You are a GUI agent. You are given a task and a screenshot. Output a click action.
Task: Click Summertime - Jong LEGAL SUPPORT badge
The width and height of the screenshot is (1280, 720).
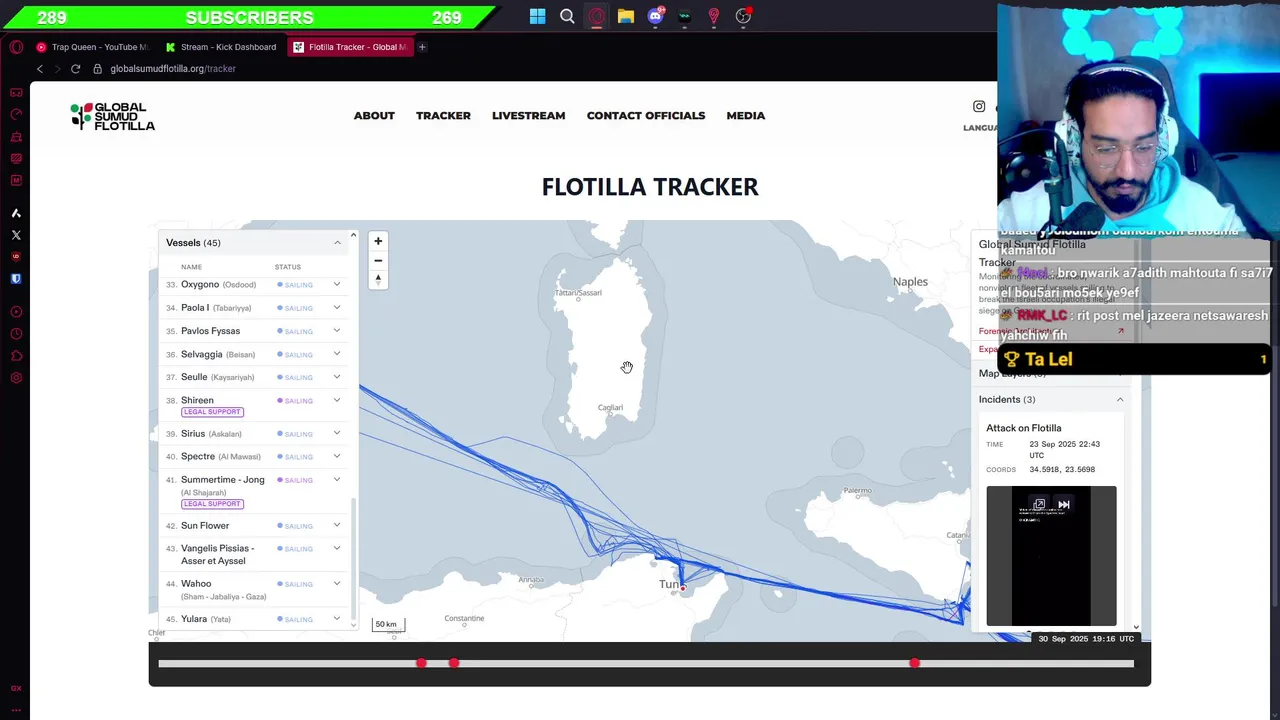point(212,504)
